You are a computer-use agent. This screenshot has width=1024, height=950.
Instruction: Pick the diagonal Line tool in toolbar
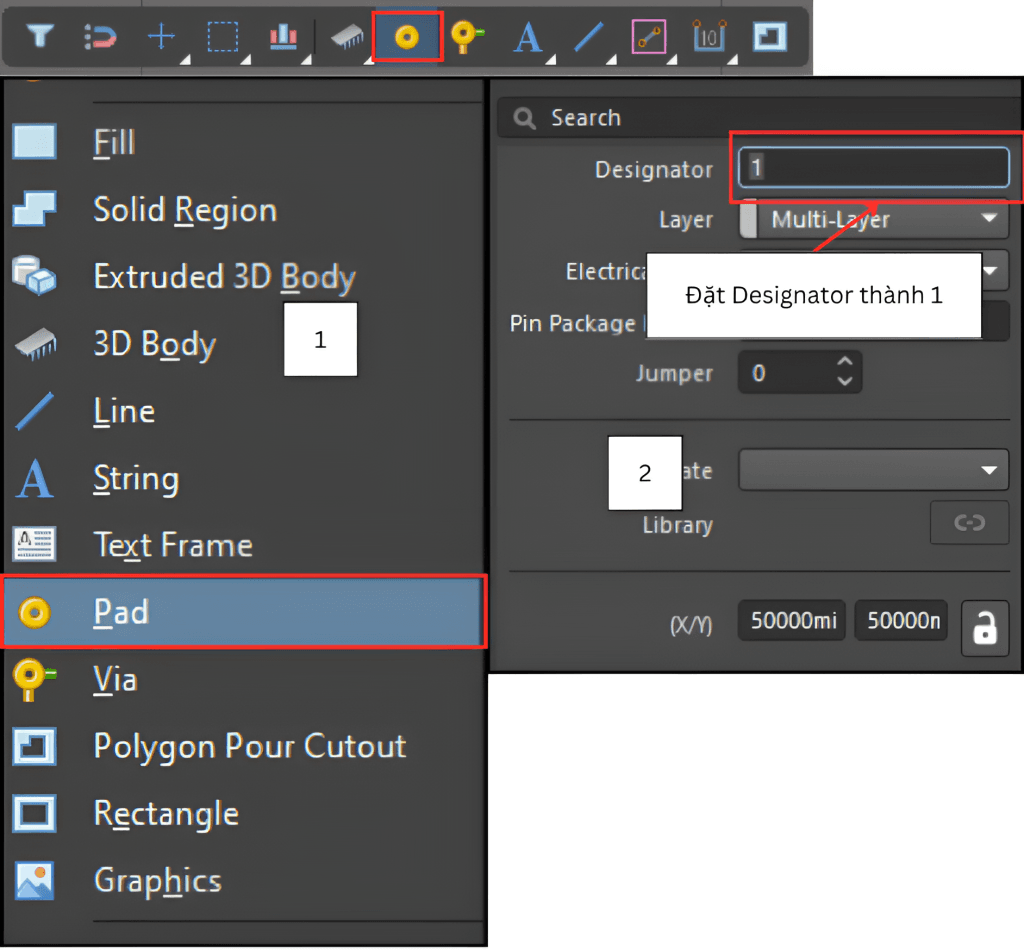coord(588,38)
